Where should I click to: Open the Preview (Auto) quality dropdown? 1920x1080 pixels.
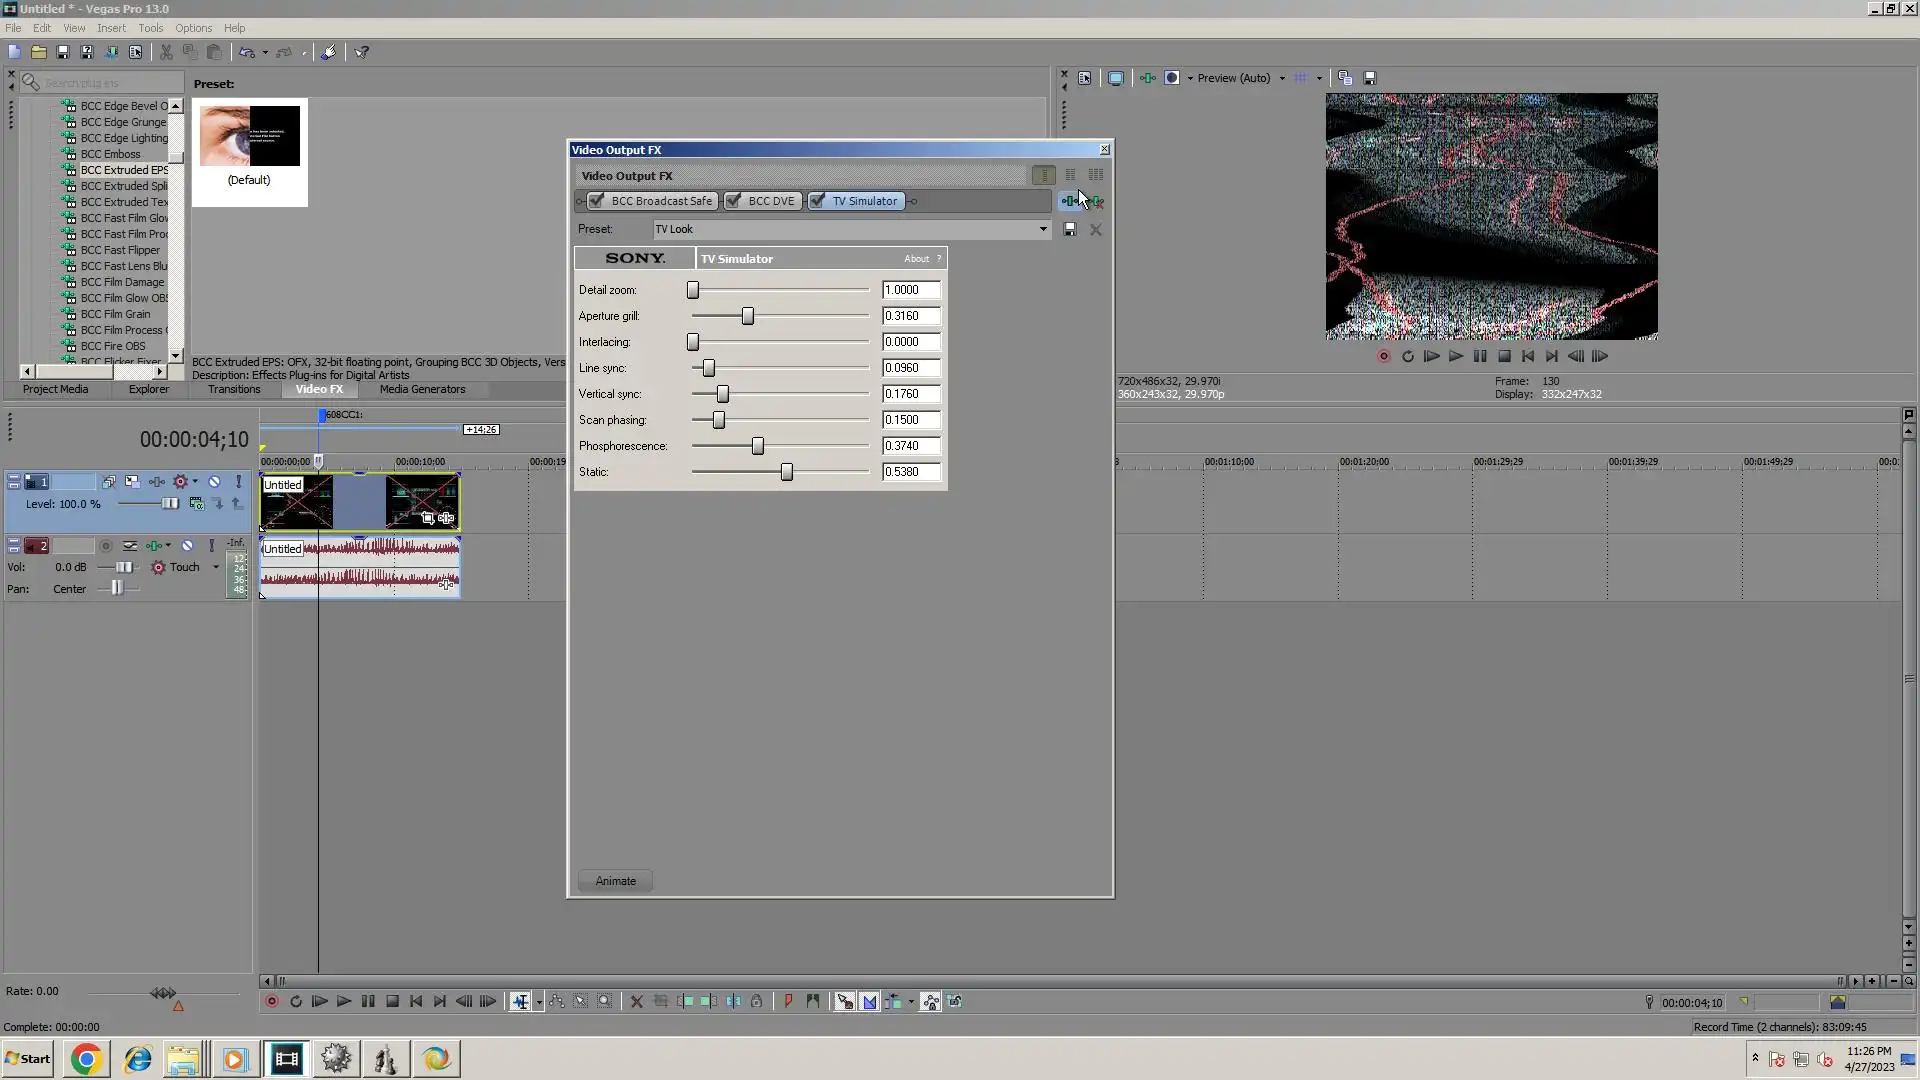point(1282,78)
